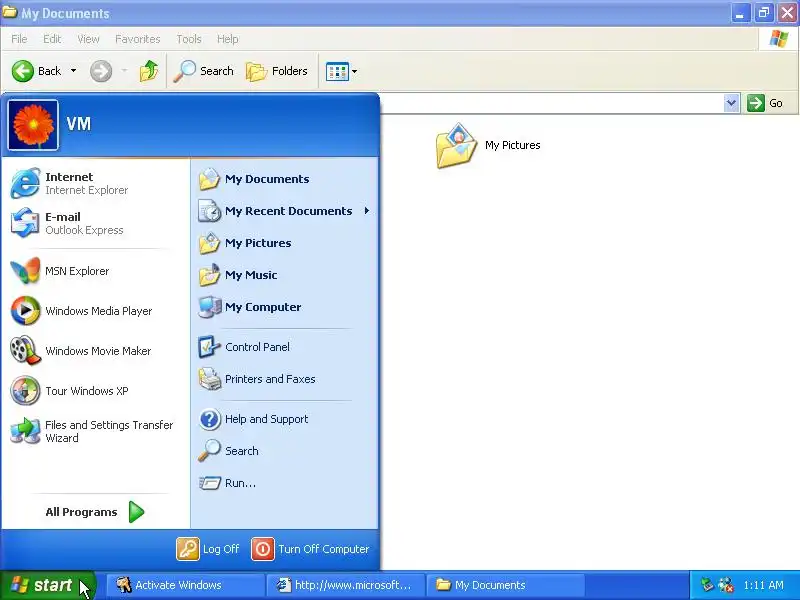Open Internet Explorer from Start menu
This screenshot has width=800, height=600.
click(x=95, y=183)
